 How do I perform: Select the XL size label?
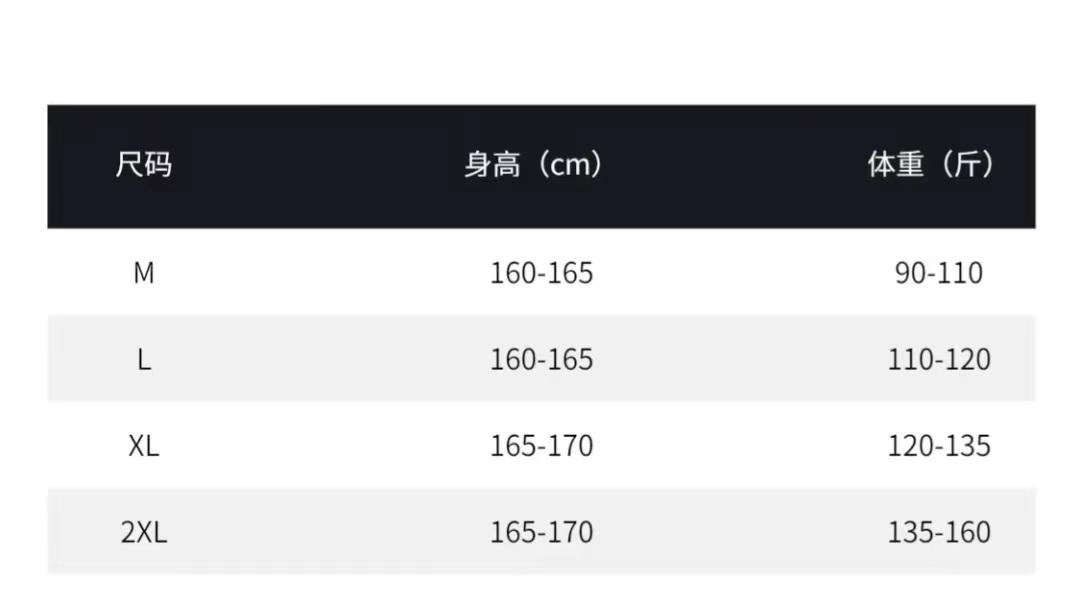(144, 446)
